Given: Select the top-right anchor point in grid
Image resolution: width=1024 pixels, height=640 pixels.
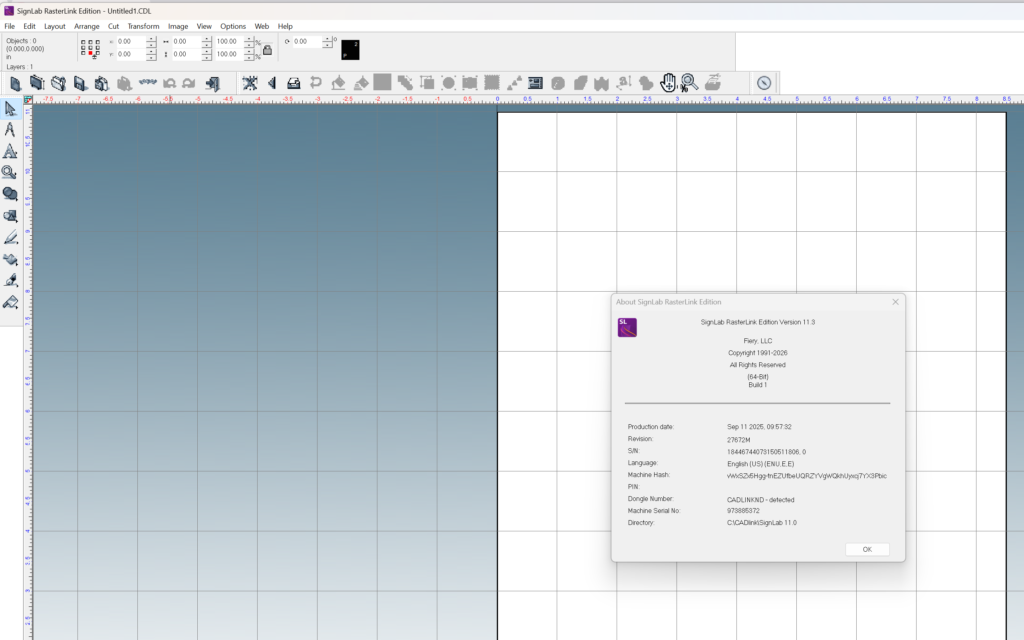Looking at the screenshot, I should pyautogui.click(x=97, y=42).
